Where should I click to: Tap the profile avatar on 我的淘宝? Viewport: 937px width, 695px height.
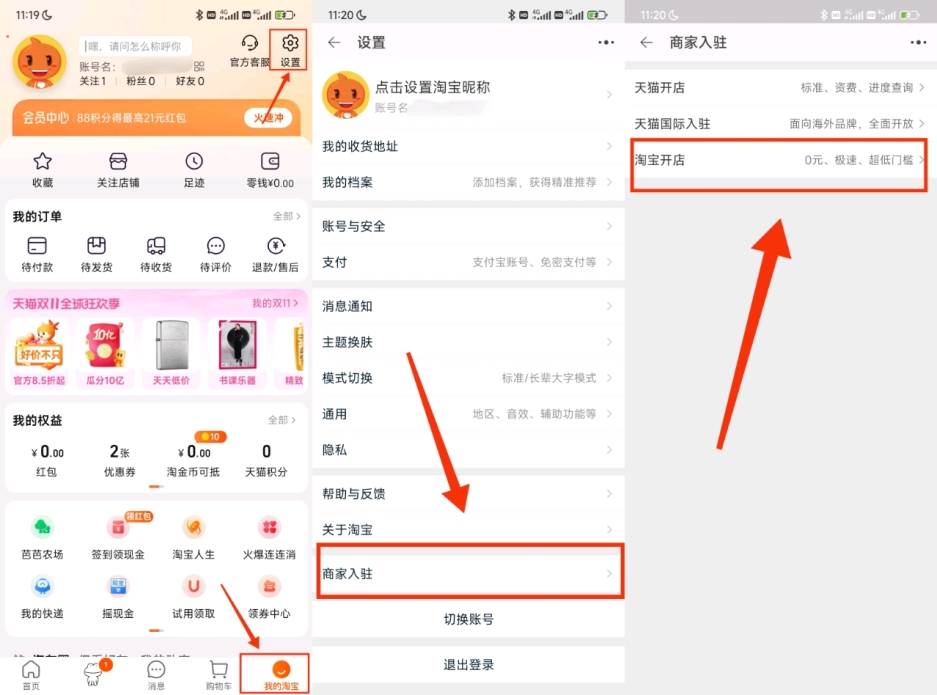click(39, 62)
